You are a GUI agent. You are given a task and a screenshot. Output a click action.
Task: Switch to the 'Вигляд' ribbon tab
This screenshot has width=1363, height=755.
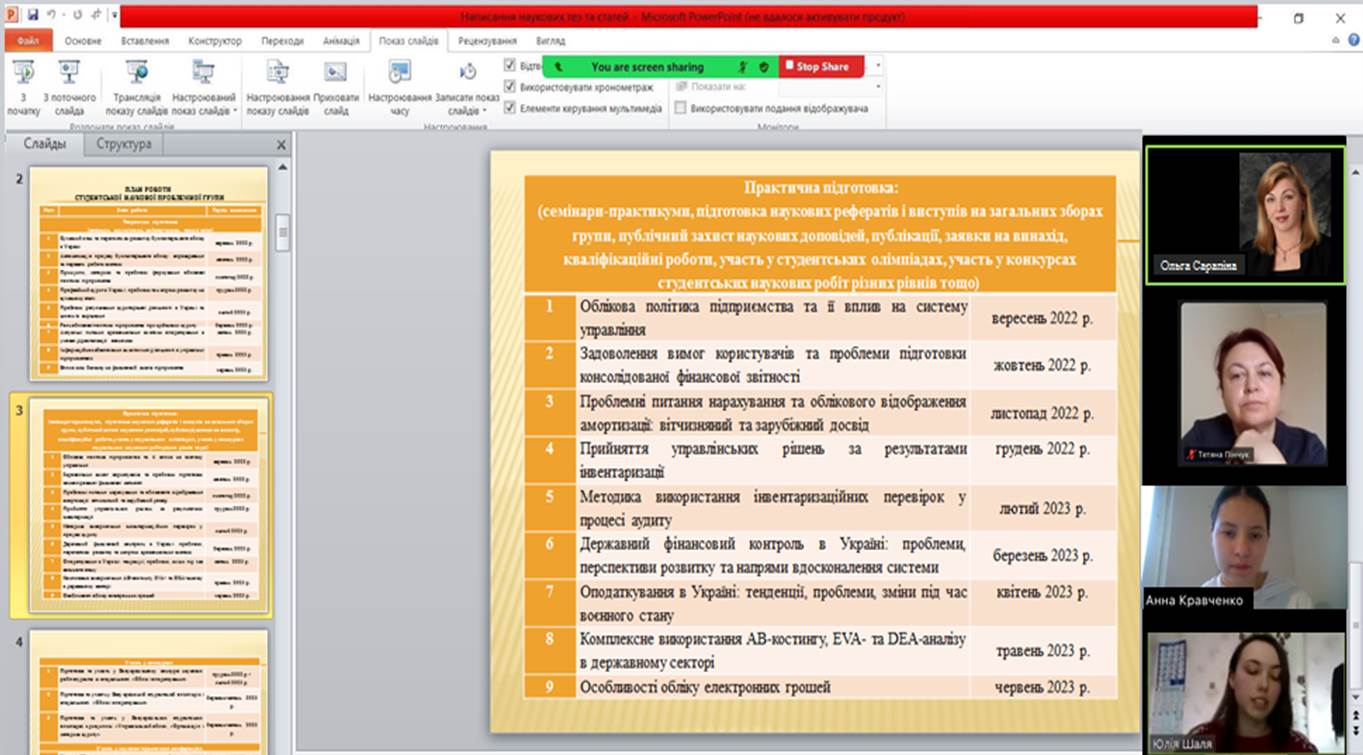(x=550, y=41)
